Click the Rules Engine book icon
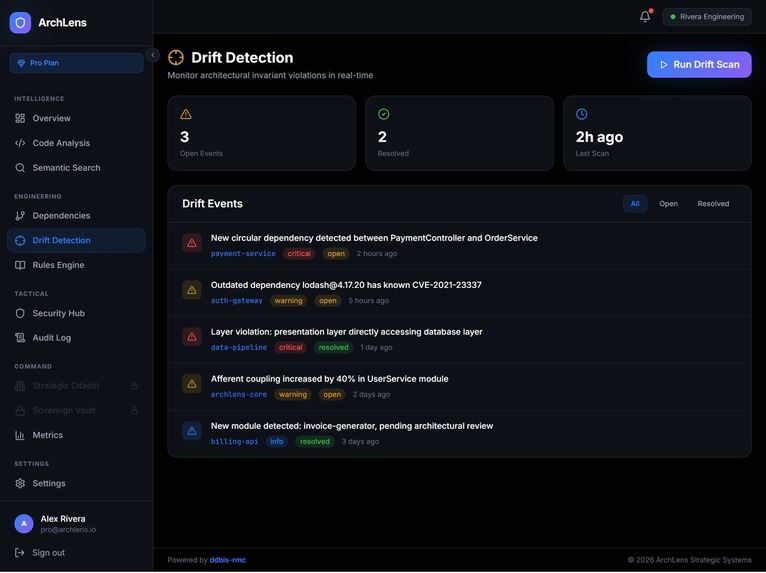This screenshot has width=766, height=573. point(20,265)
